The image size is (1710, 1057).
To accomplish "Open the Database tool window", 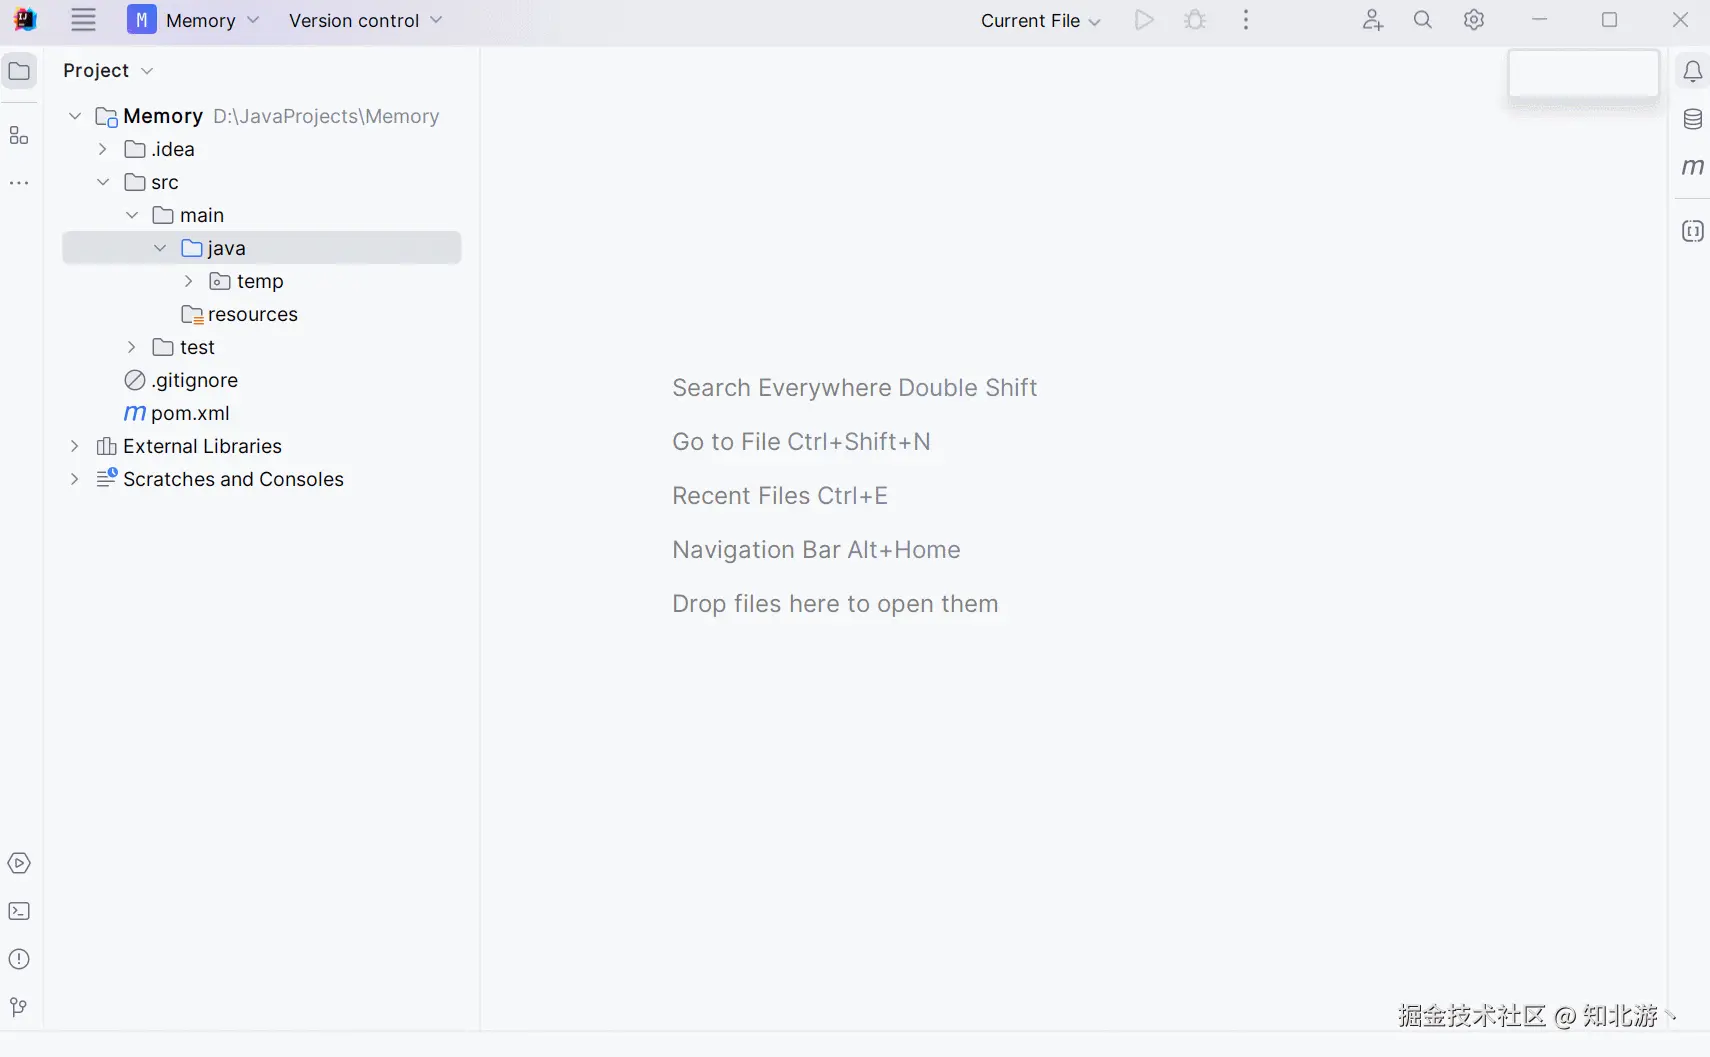I will [x=1692, y=119].
